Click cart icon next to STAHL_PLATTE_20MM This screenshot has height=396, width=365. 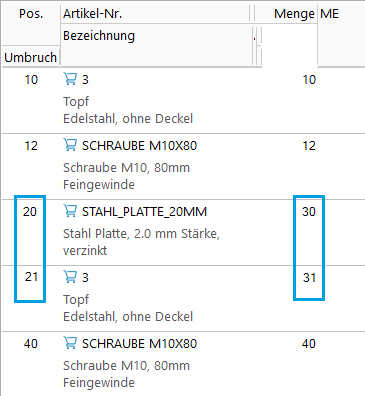click(70, 211)
